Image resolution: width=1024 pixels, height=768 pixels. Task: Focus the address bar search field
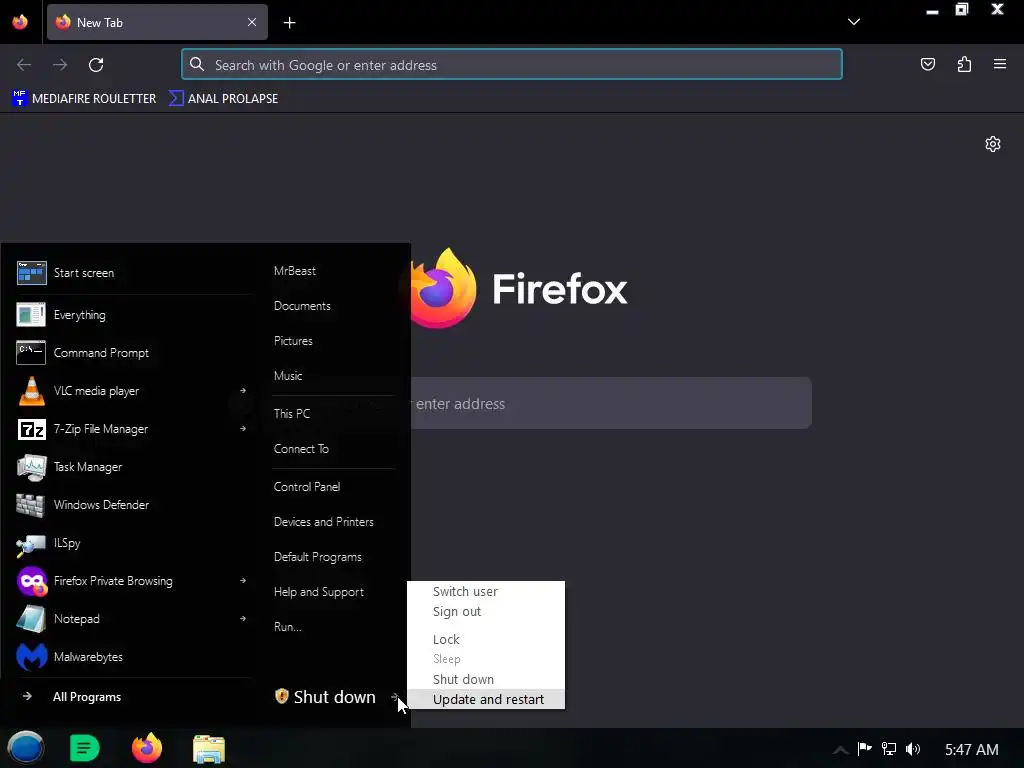click(511, 65)
